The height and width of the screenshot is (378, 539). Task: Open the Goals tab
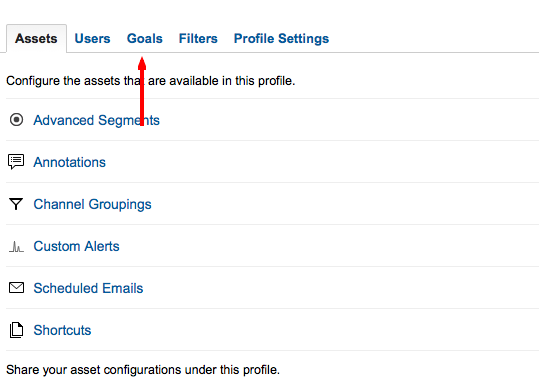point(145,38)
